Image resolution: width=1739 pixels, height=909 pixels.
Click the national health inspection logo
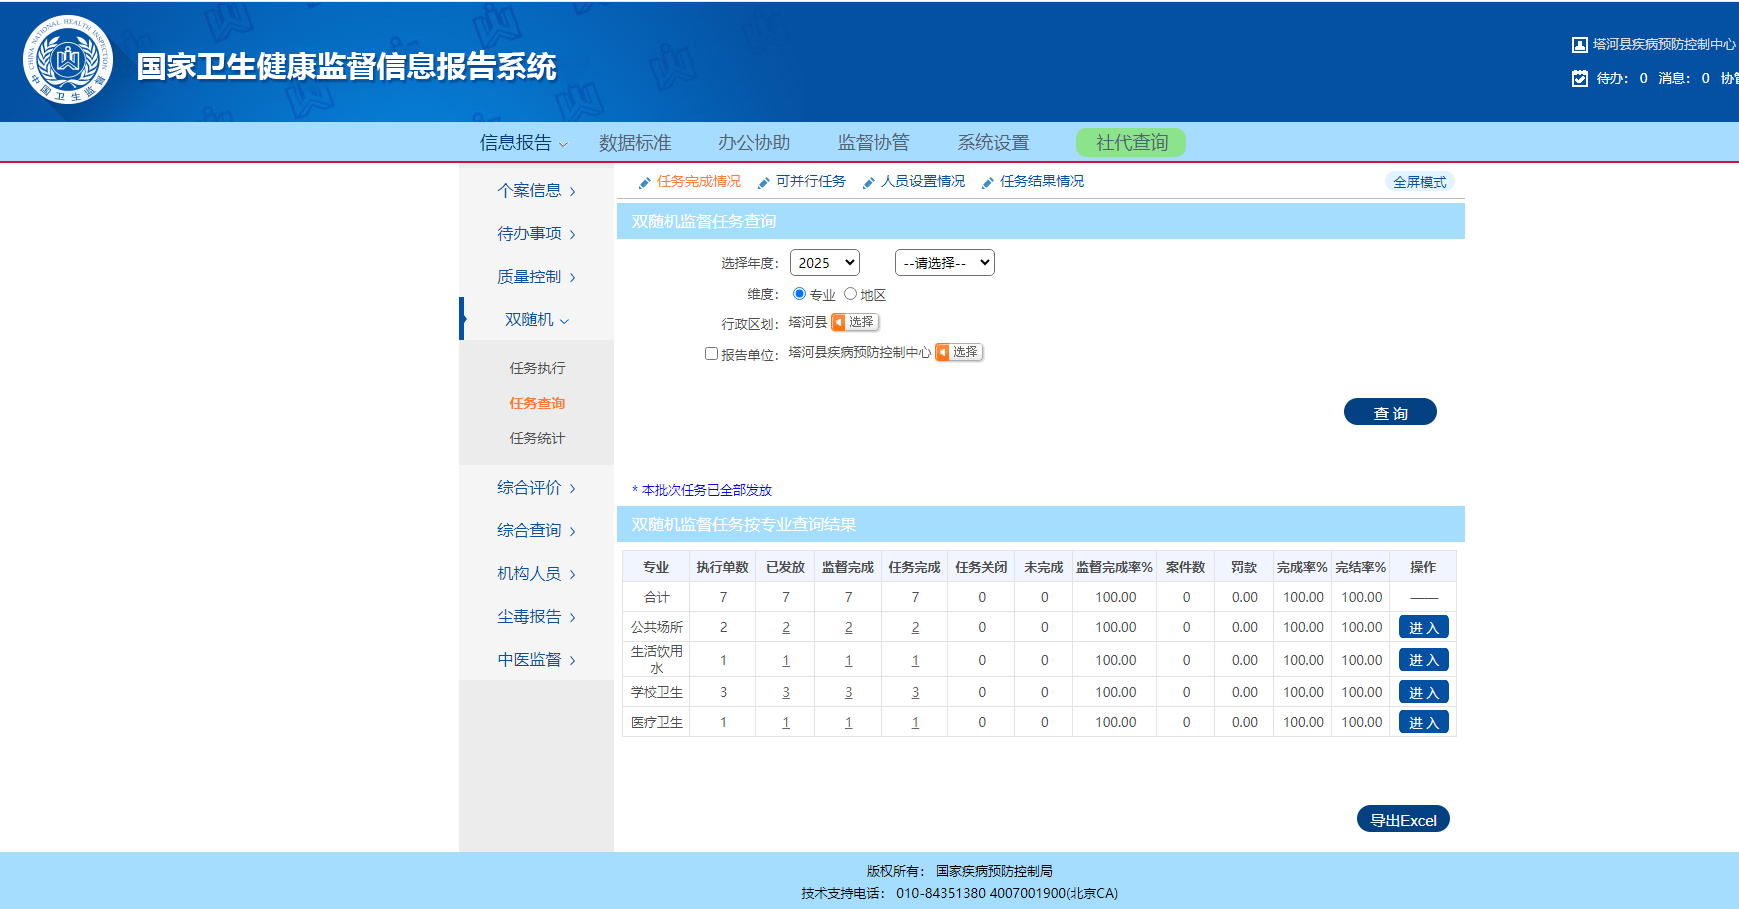pos(68,61)
